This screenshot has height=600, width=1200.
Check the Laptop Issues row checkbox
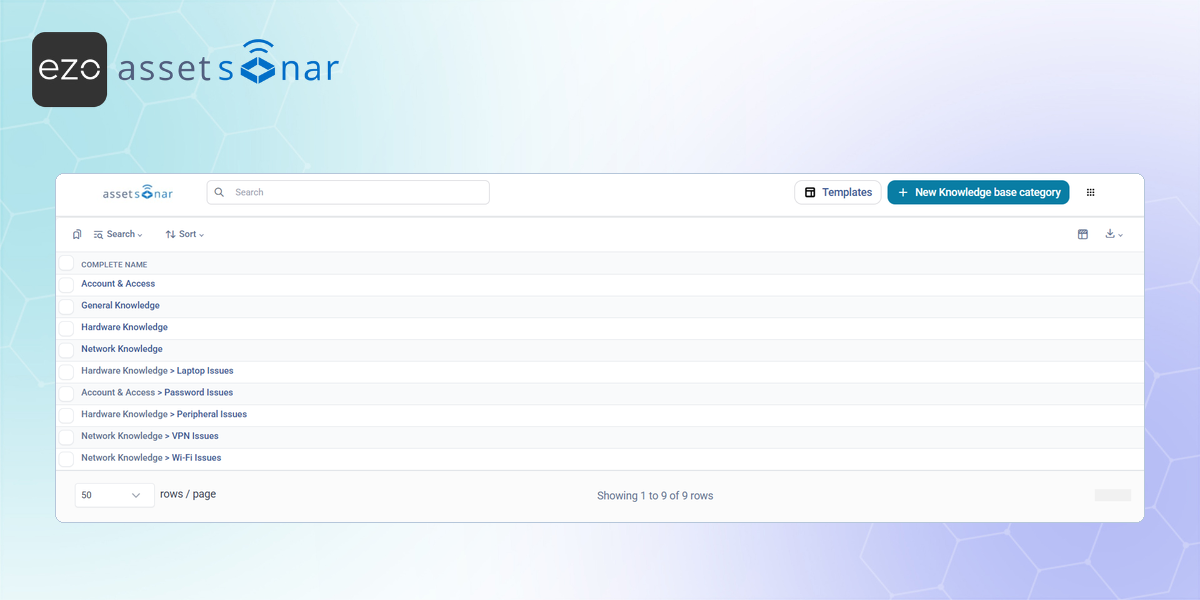click(66, 372)
